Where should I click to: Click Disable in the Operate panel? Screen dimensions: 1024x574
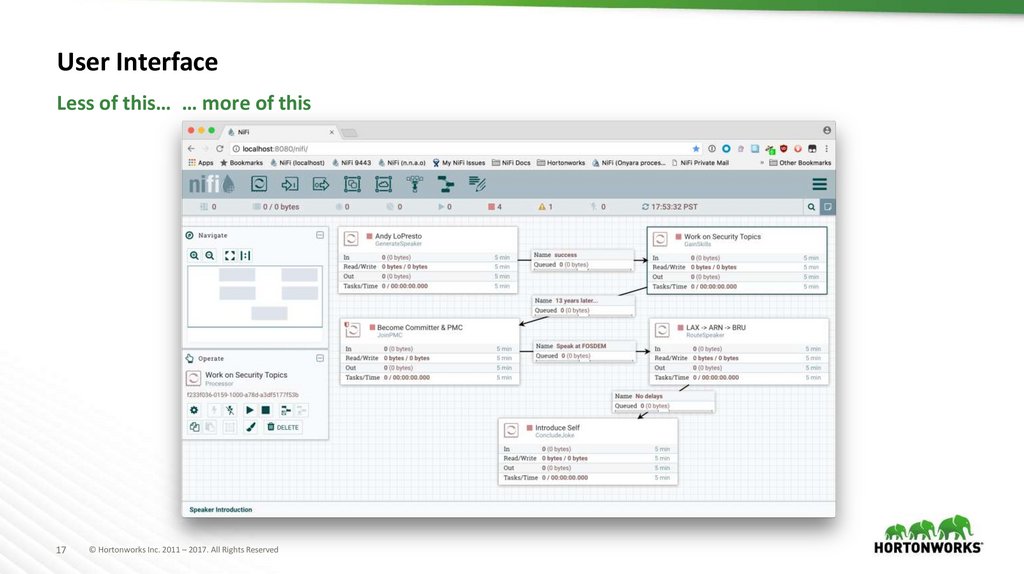(230, 410)
